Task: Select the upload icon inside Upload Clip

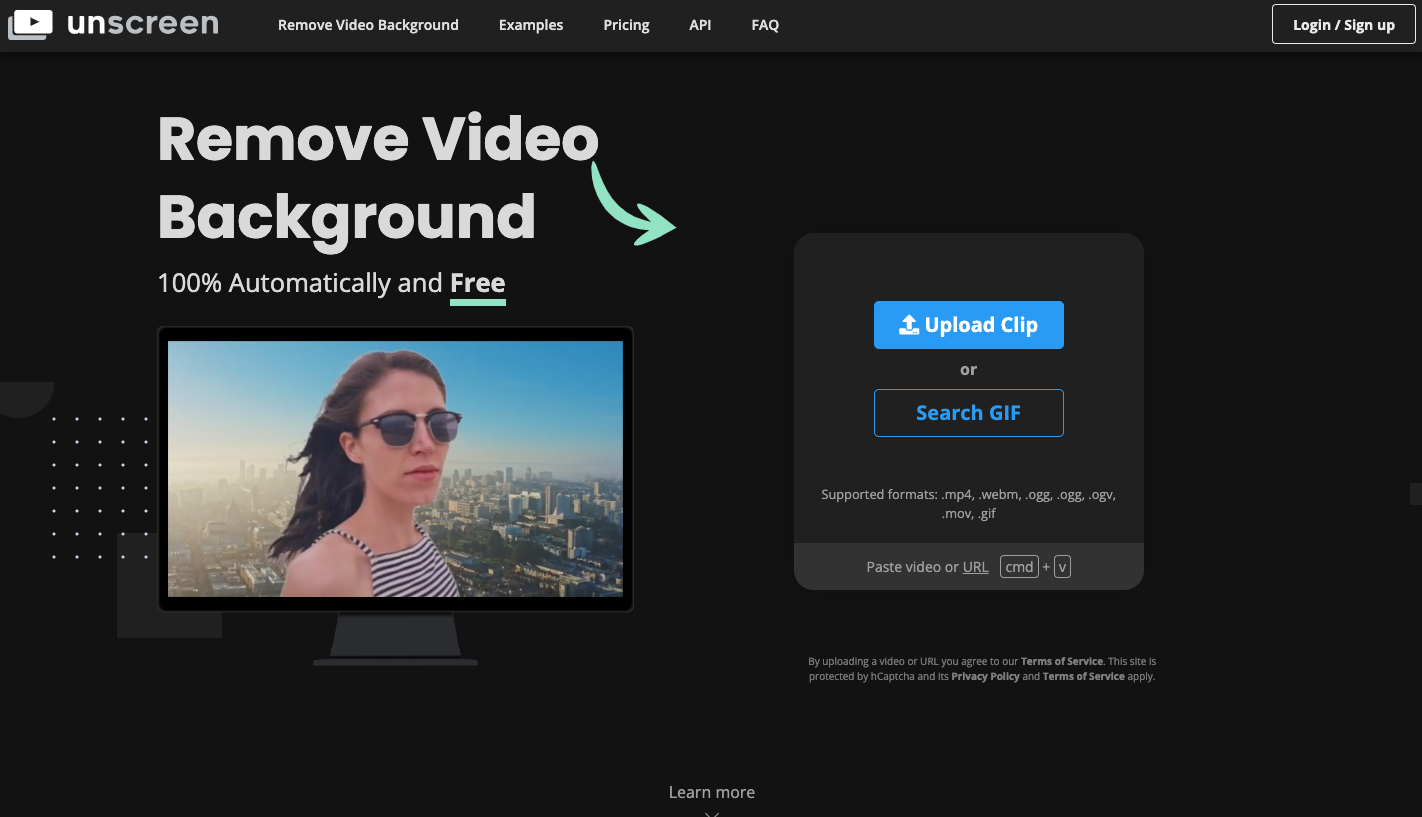Action: point(910,324)
